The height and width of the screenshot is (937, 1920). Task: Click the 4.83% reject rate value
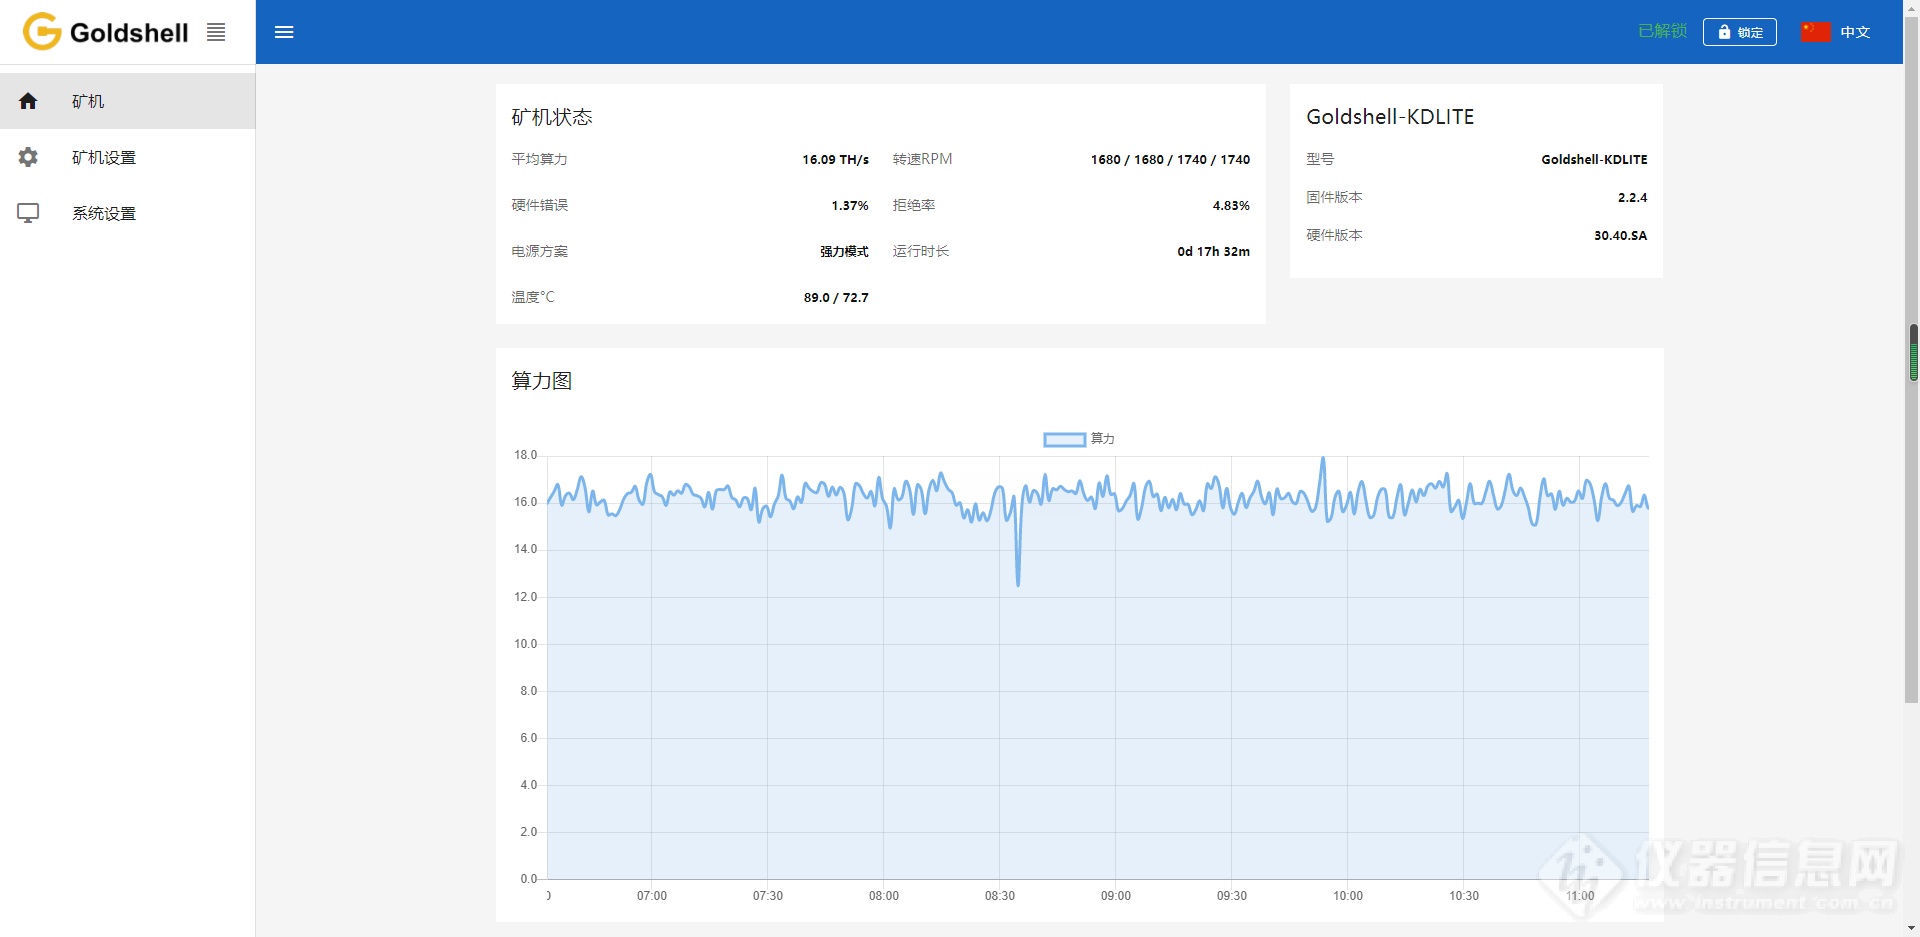1231,205
